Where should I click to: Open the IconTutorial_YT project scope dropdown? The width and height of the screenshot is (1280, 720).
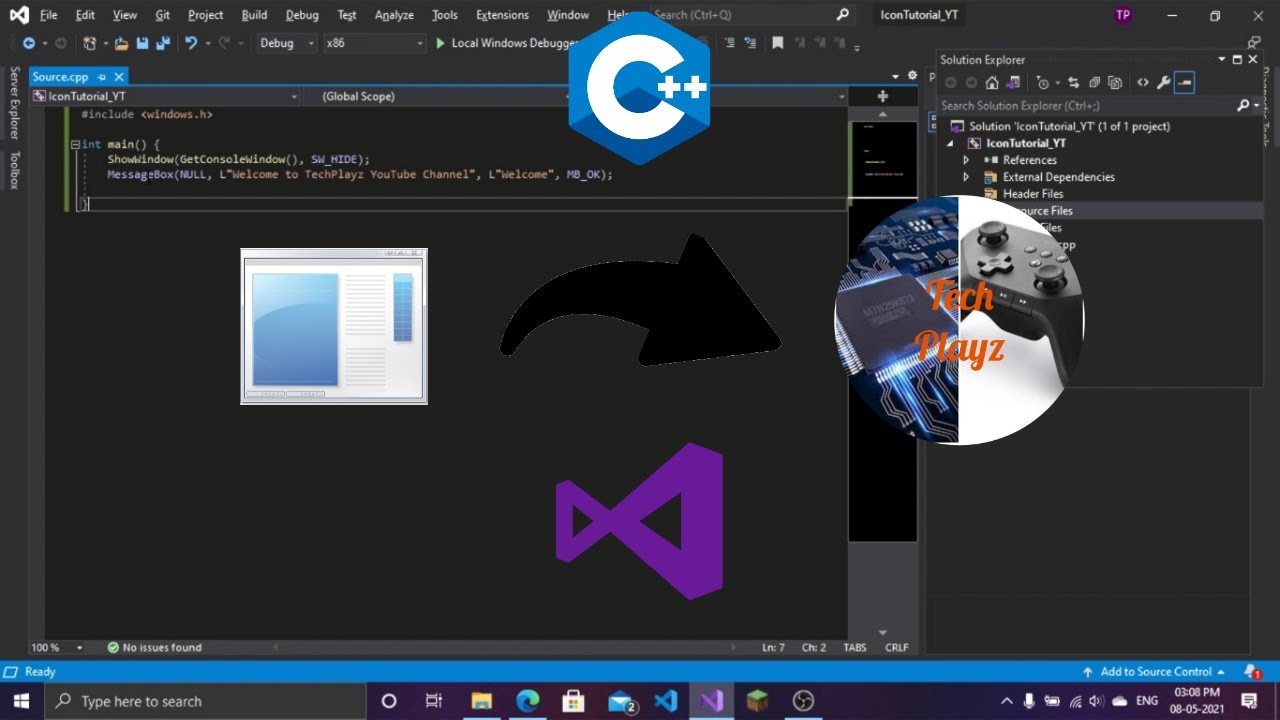(x=165, y=96)
